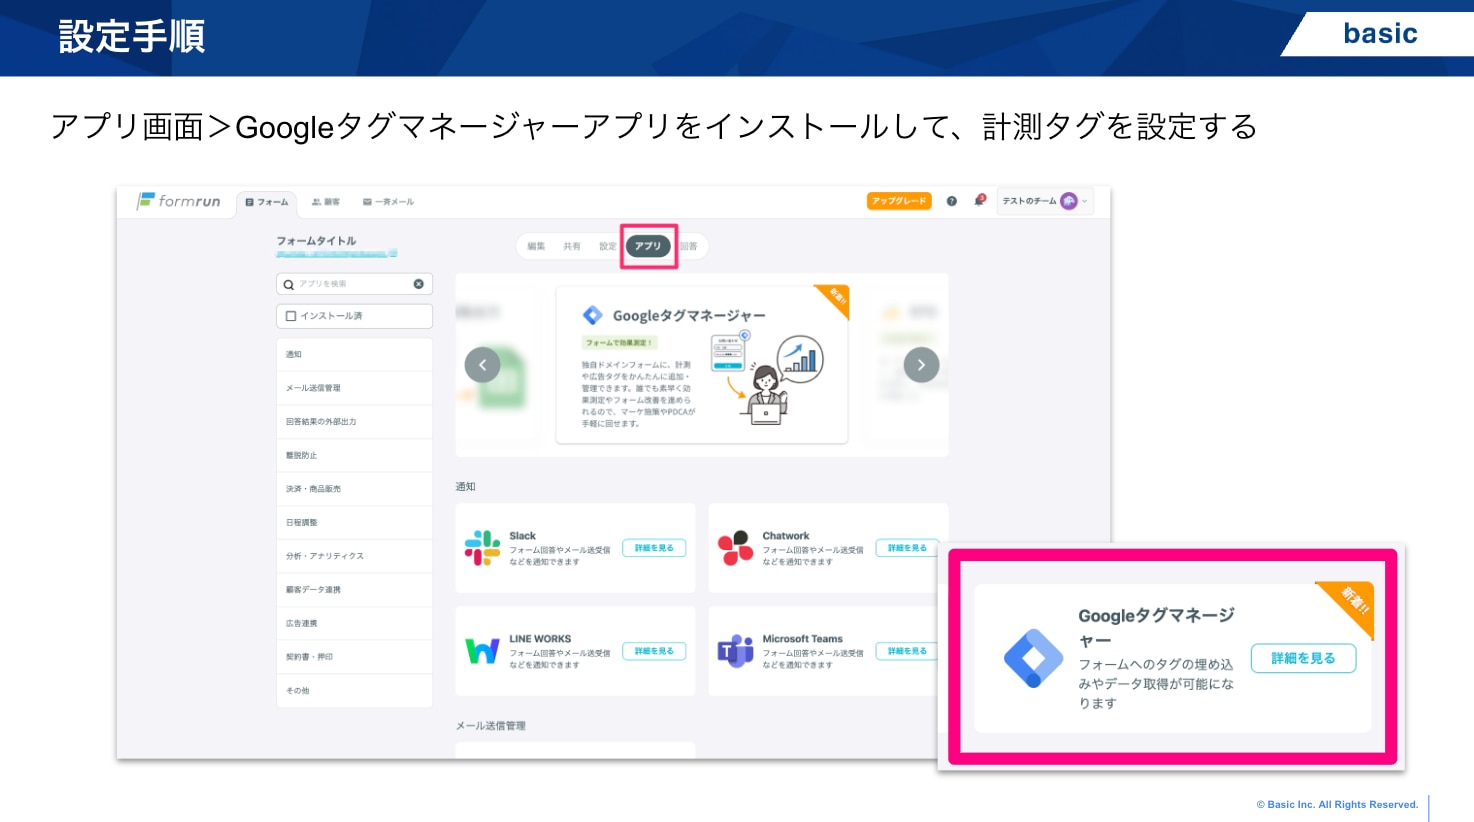Check the インストール済 checkbox

coord(291,316)
